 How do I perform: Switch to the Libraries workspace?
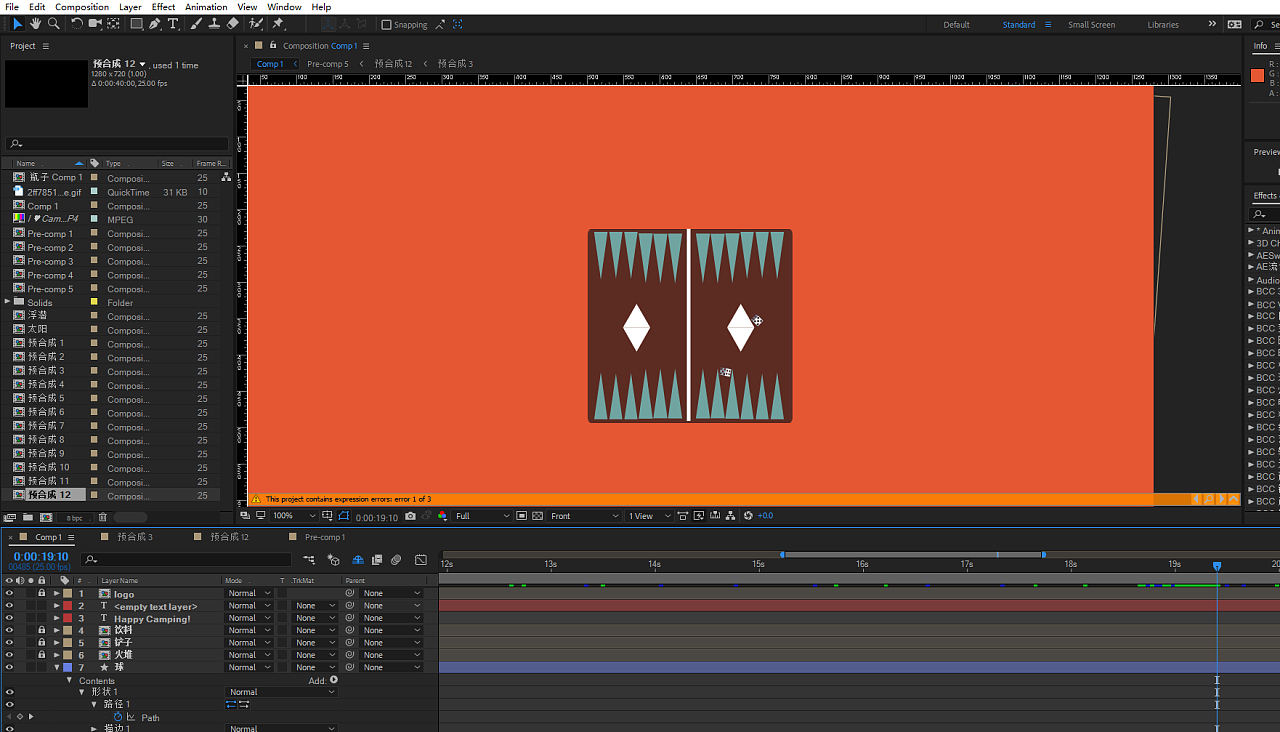pyautogui.click(x=1163, y=25)
